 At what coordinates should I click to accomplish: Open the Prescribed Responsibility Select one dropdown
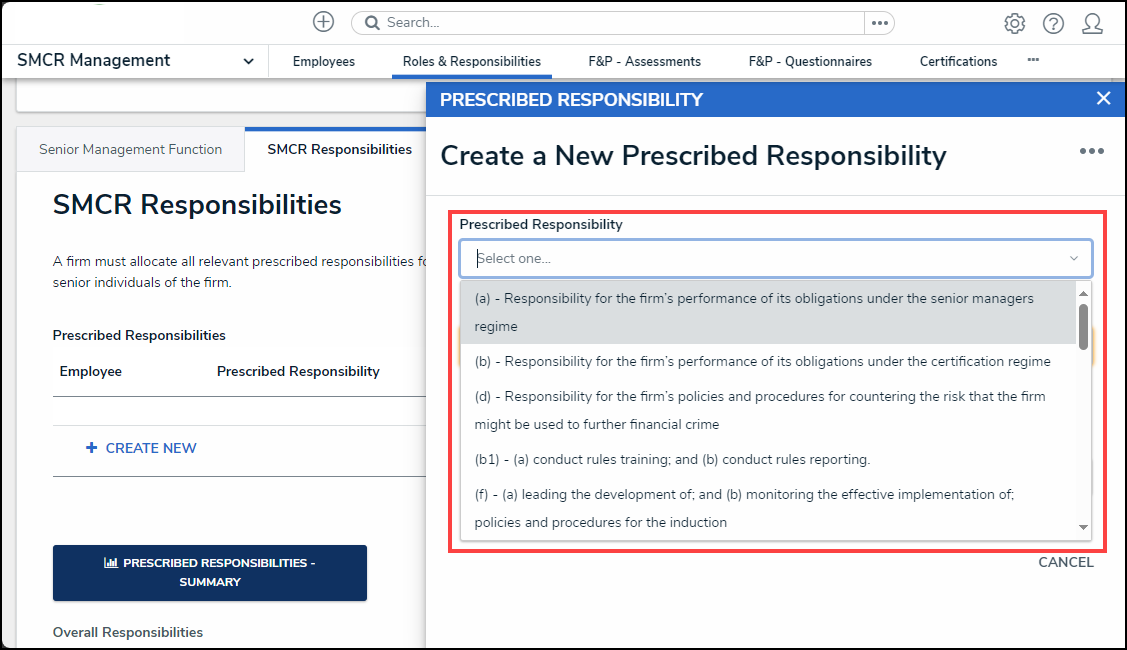[x=775, y=258]
